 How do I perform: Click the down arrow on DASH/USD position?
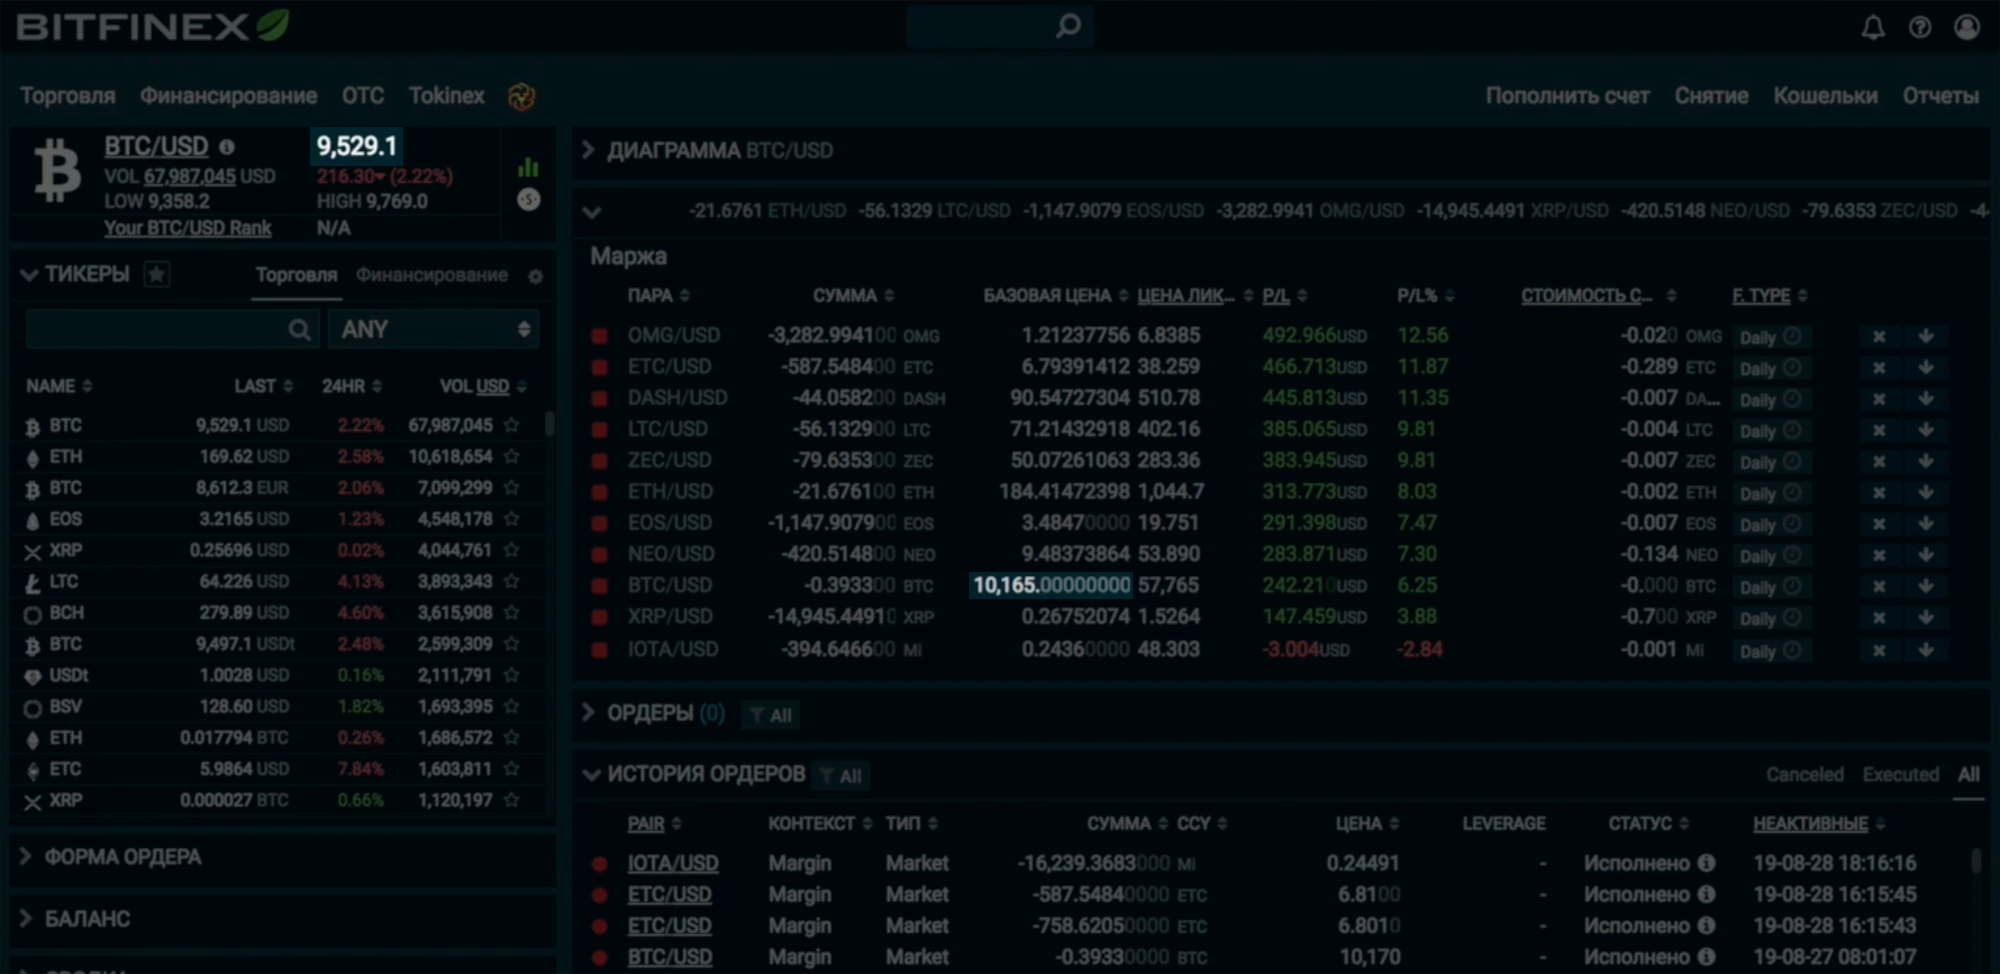click(x=1926, y=398)
